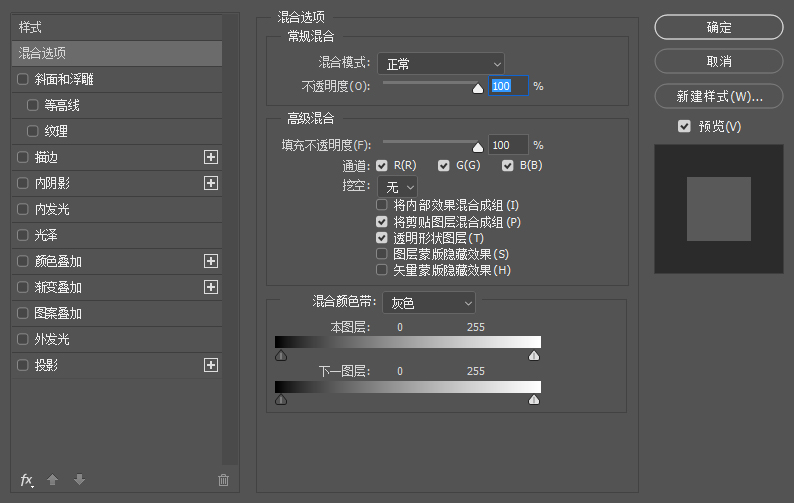Enable the 等高线 checkbox
Screen dimensions: 794x503
(x=32, y=105)
